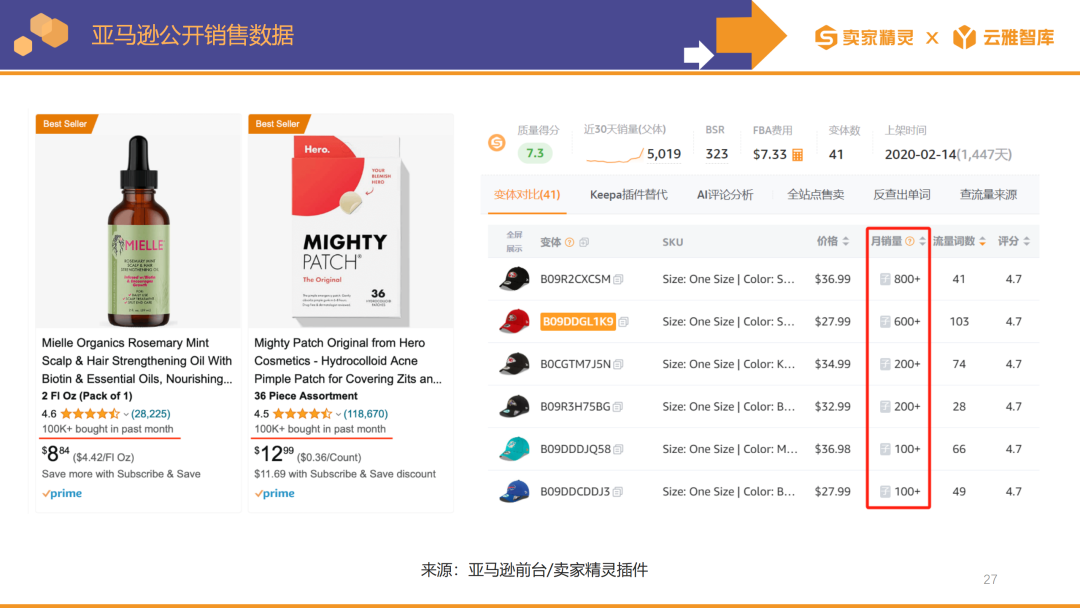1080x608 pixels.
Task: Click the 103 traffic keywords value
Action: click(x=959, y=322)
